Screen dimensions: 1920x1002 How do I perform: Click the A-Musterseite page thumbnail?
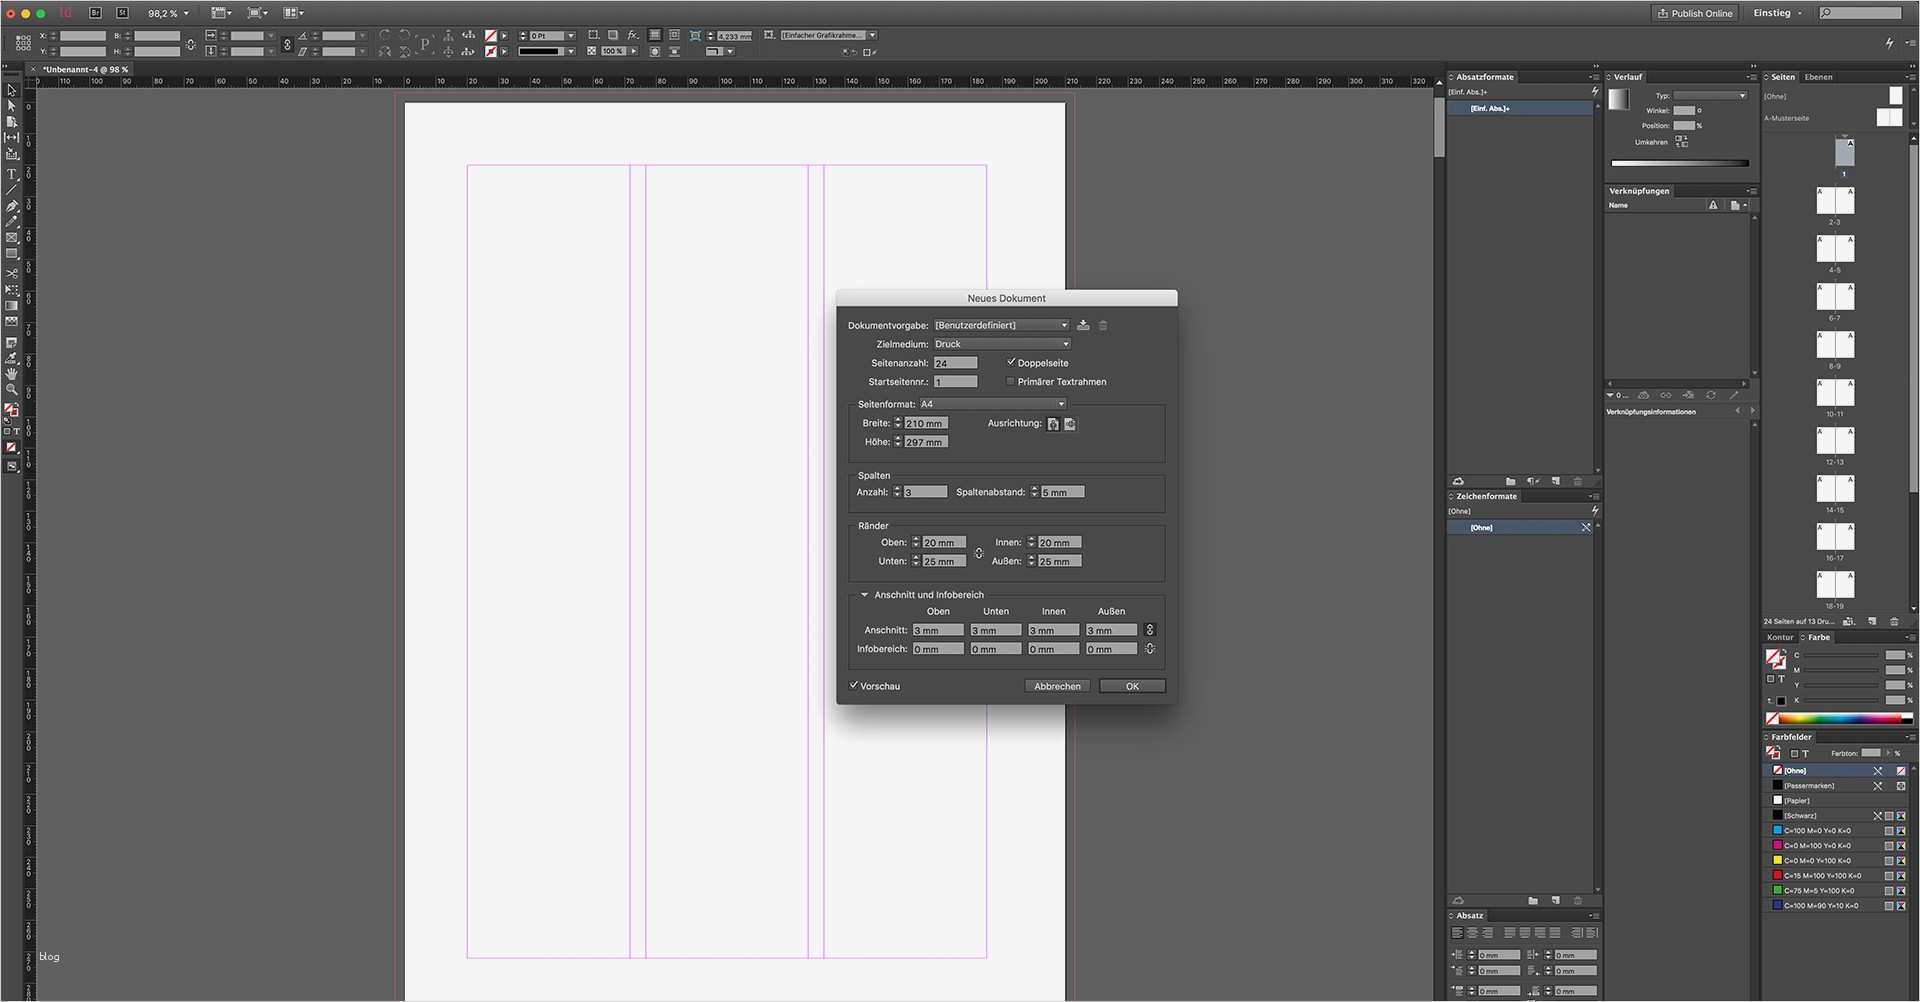coord(1890,117)
